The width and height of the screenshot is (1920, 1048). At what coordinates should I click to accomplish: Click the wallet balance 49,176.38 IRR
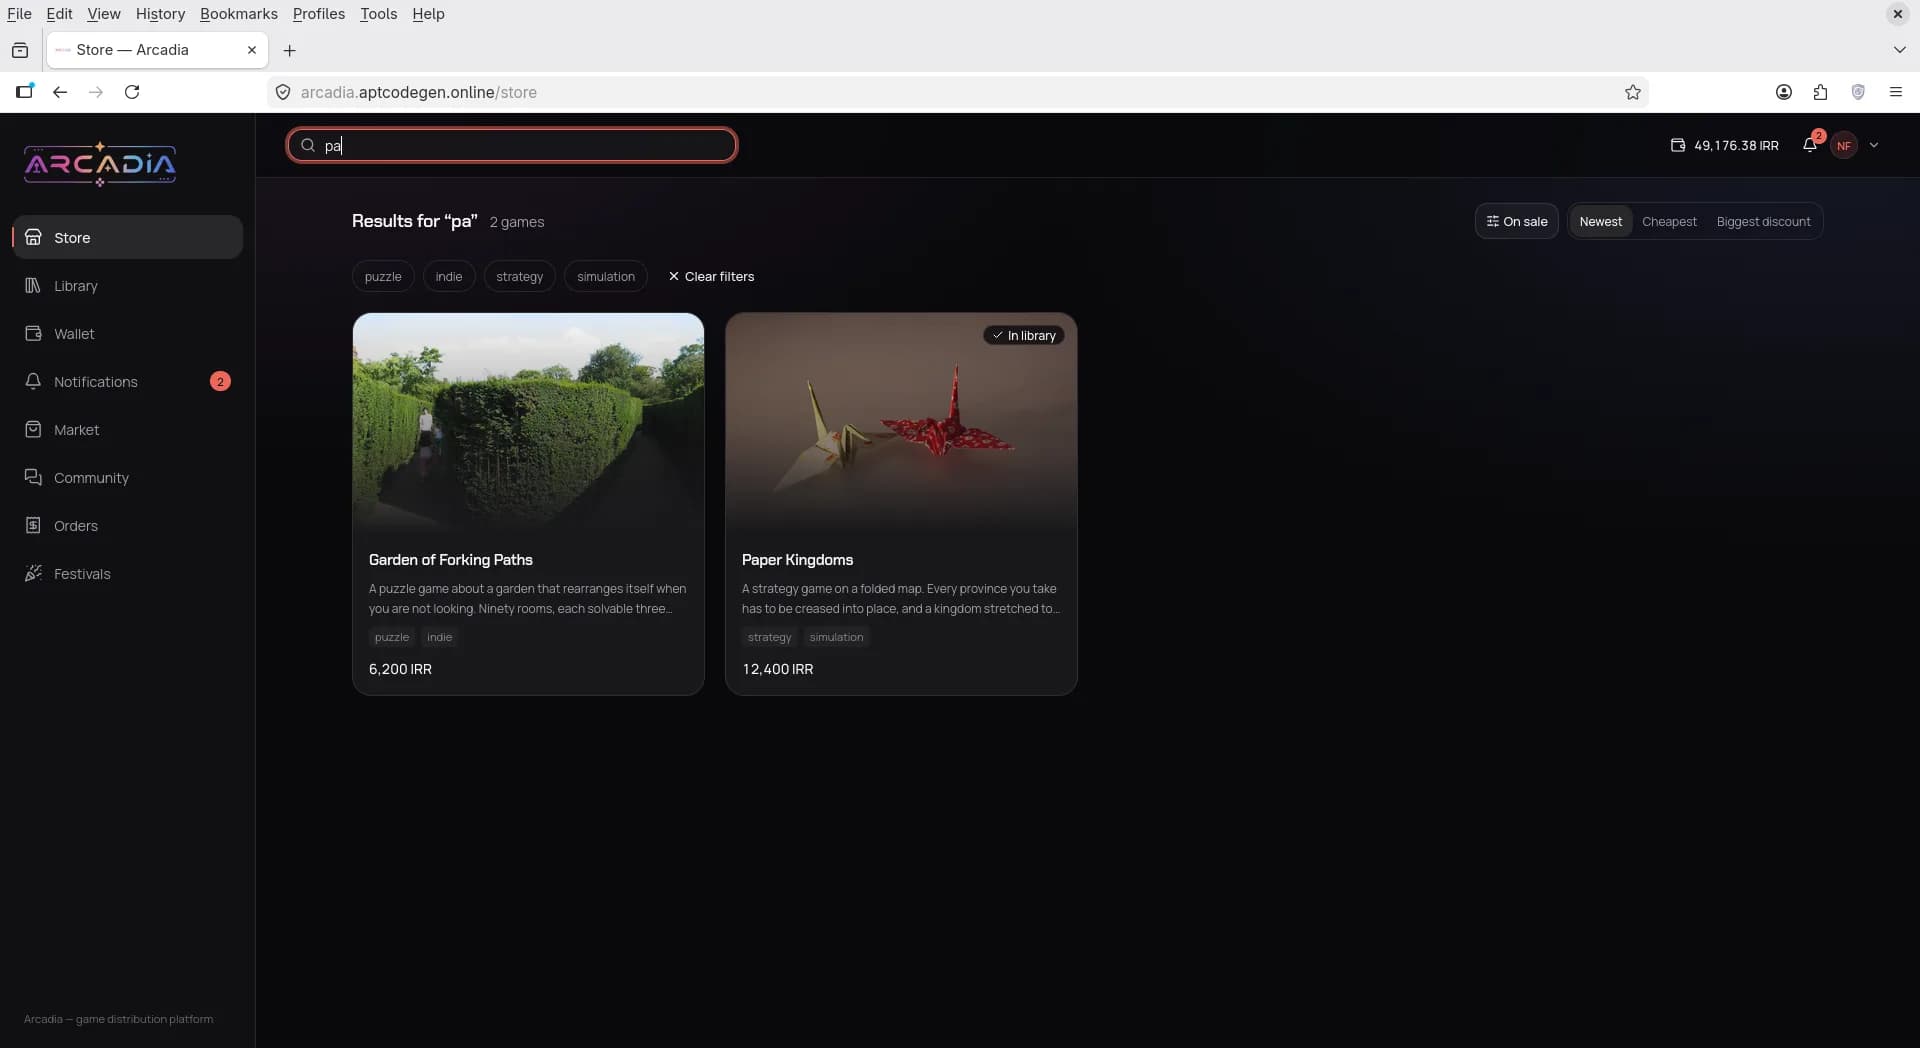[x=1725, y=145]
